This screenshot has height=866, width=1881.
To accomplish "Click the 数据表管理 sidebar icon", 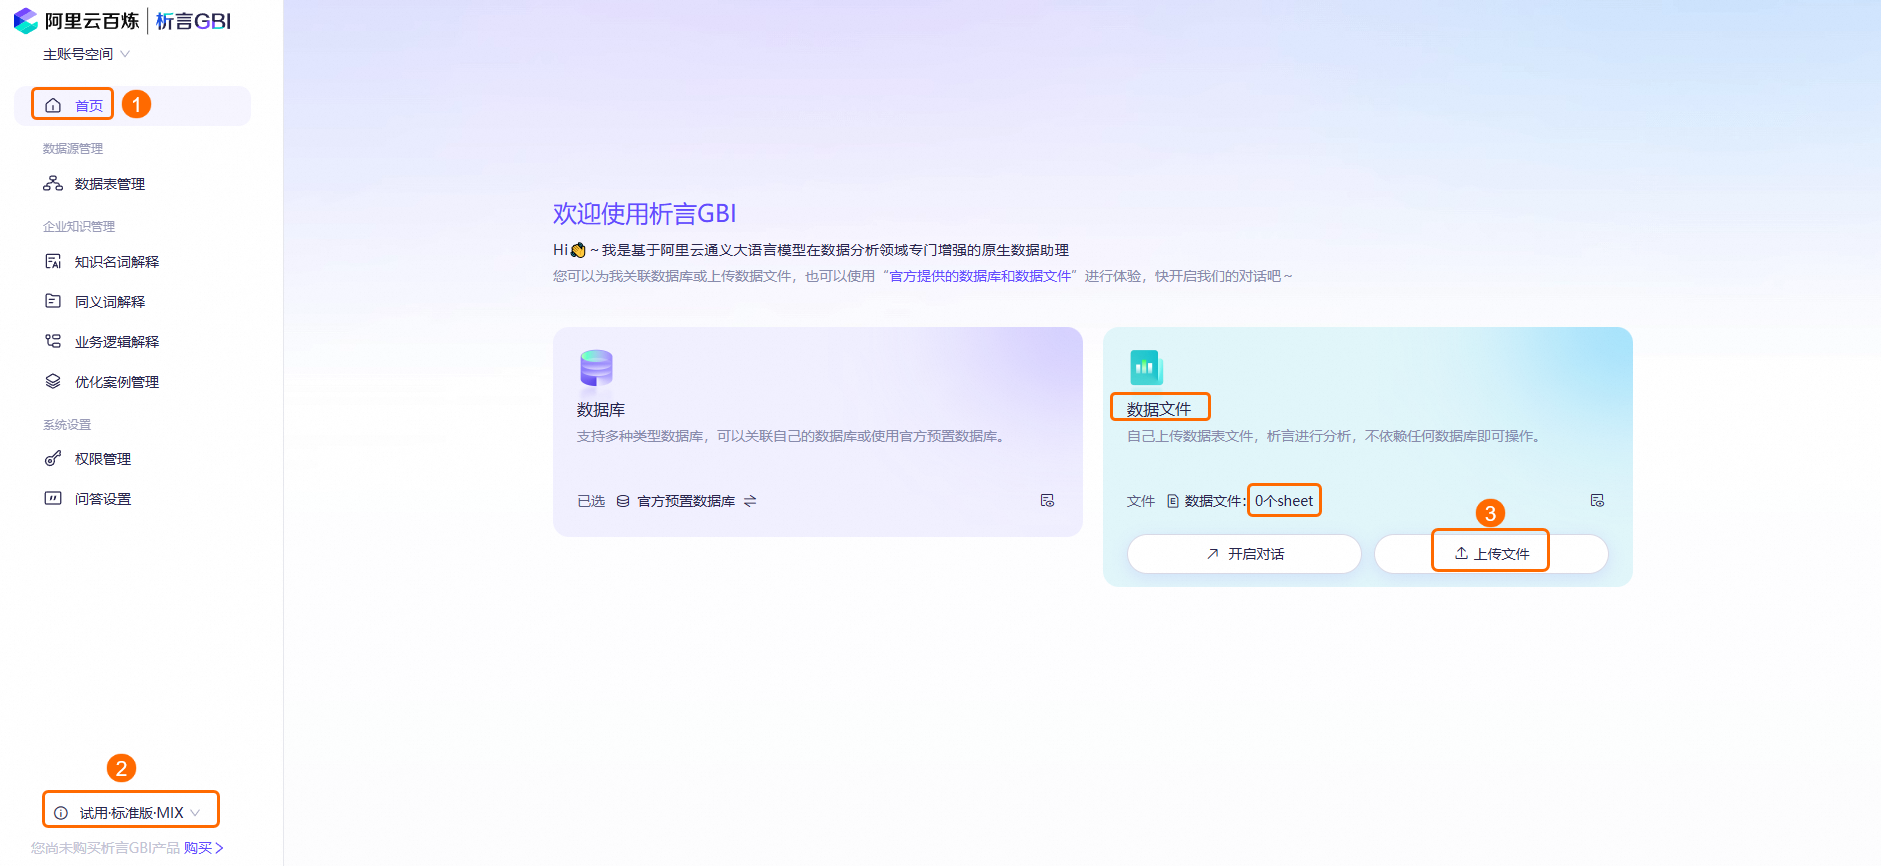I will [53, 183].
